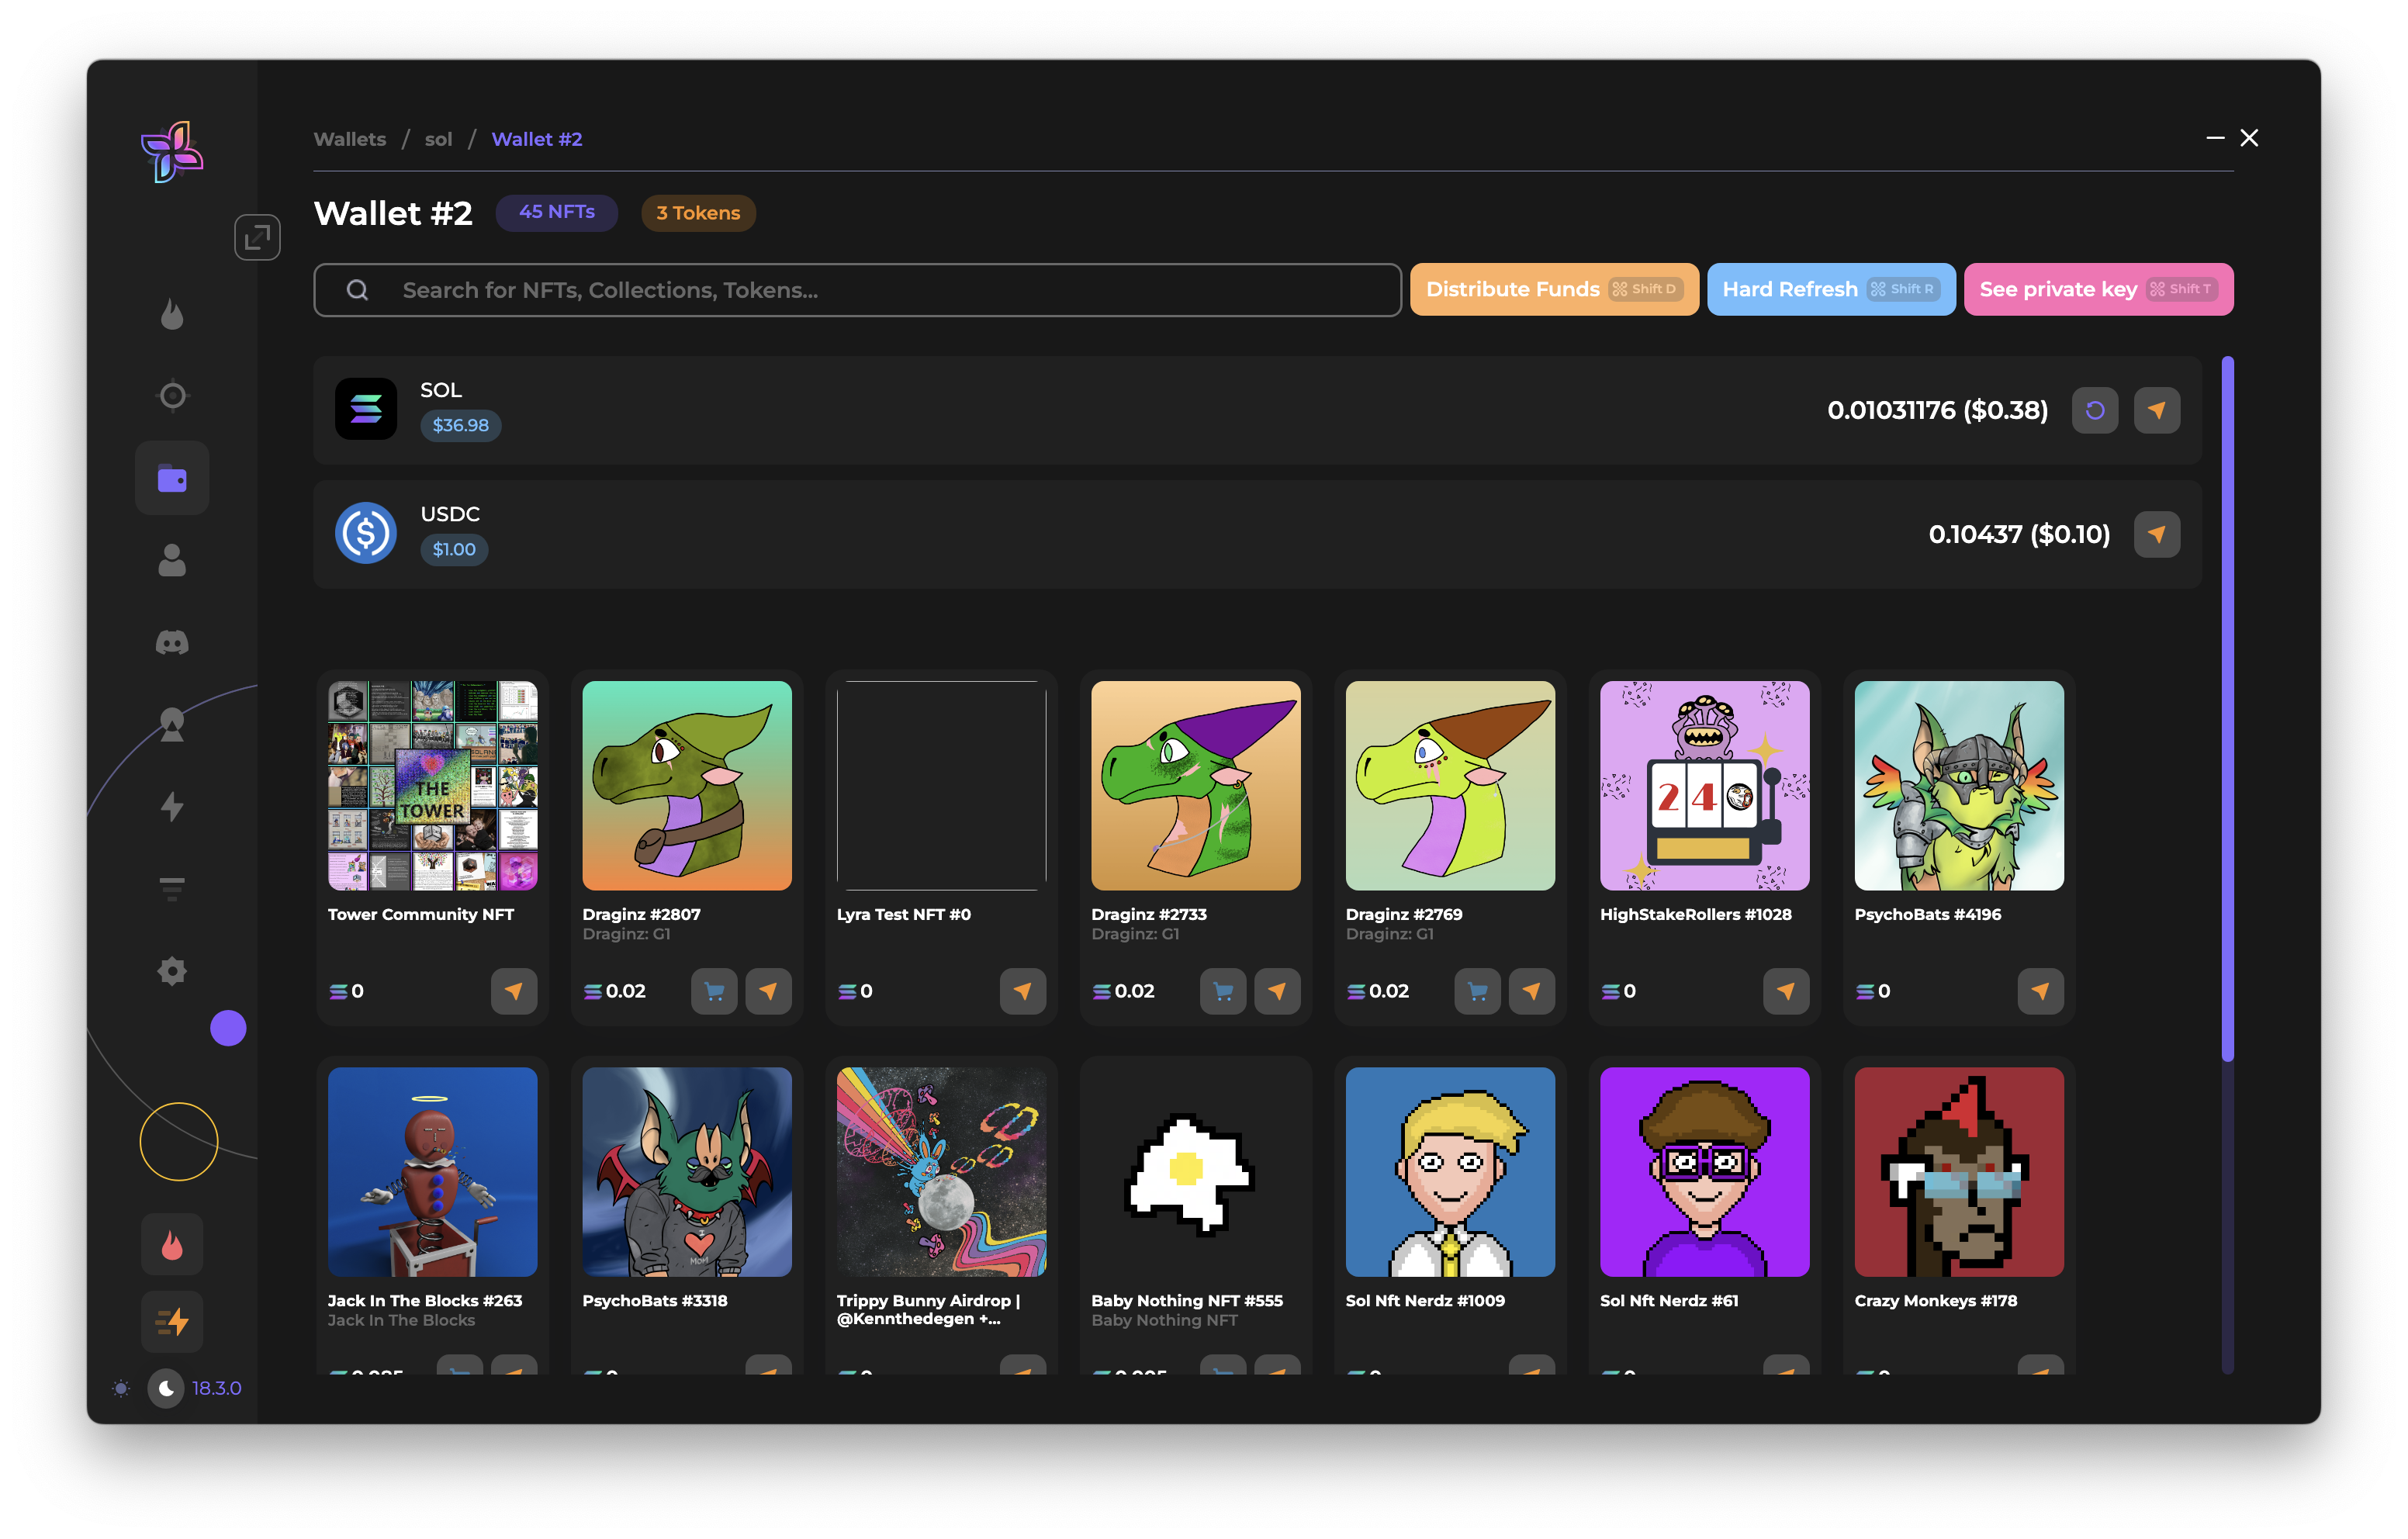List Draginz #2733 with the cart icon
The height and width of the screenshot is (1539, 2408).
(x=1222, y=991)
